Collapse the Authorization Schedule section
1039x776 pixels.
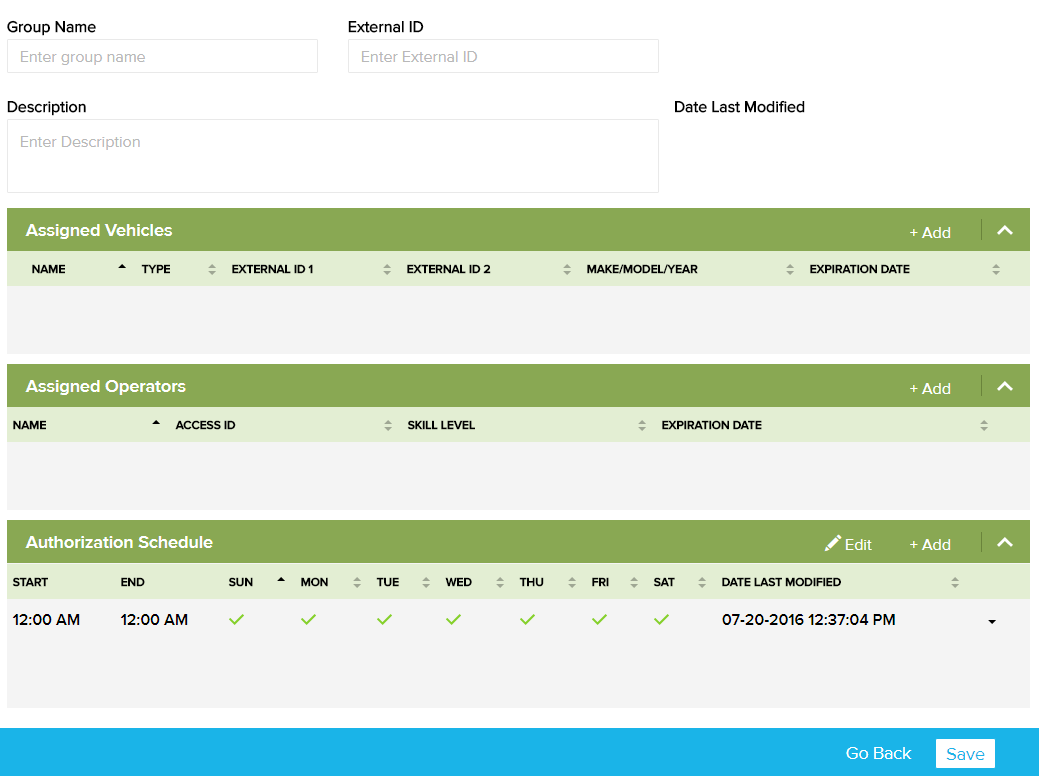(x=1005, y=543)
